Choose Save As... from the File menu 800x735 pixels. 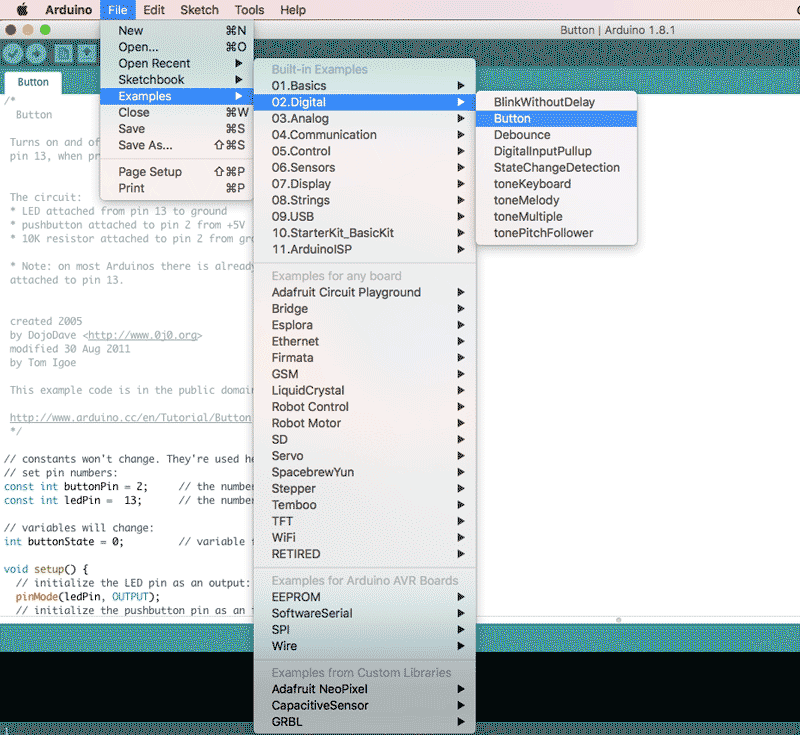(x=177, y=145)
